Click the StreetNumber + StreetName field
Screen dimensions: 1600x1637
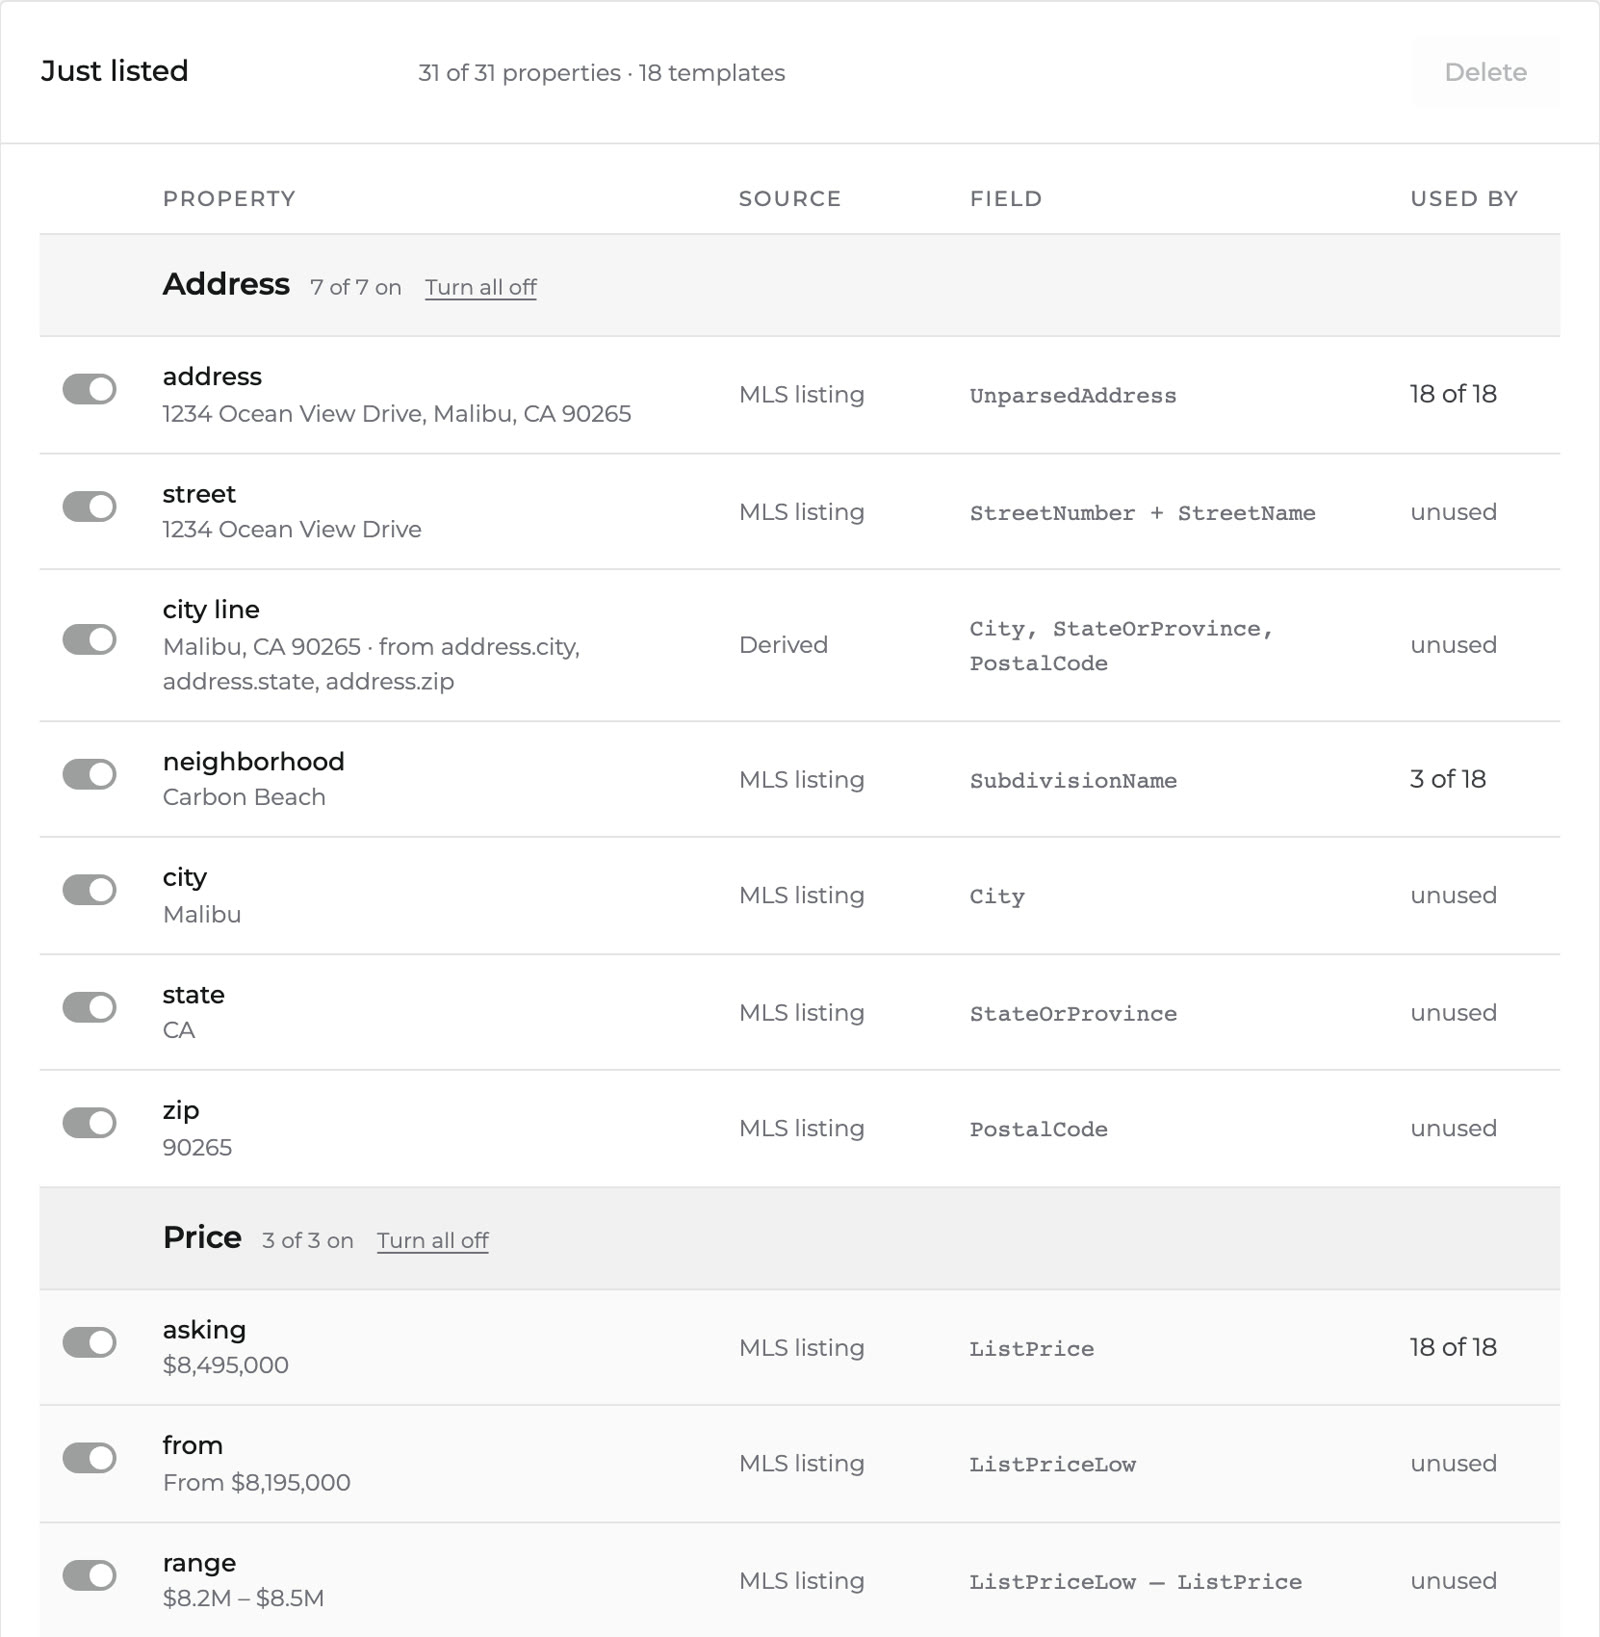point(1142,513)
